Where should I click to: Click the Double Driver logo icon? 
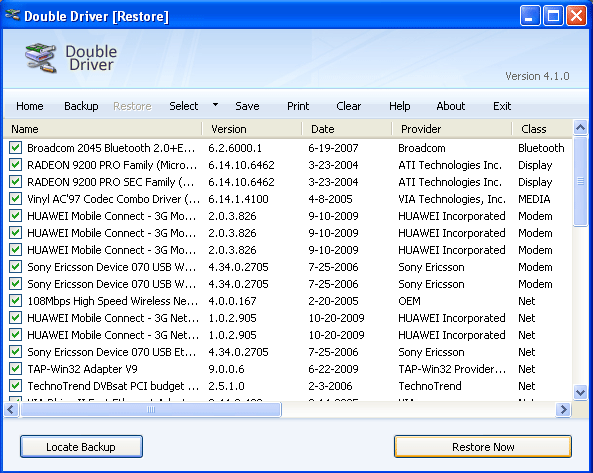[x=41, y=58]
